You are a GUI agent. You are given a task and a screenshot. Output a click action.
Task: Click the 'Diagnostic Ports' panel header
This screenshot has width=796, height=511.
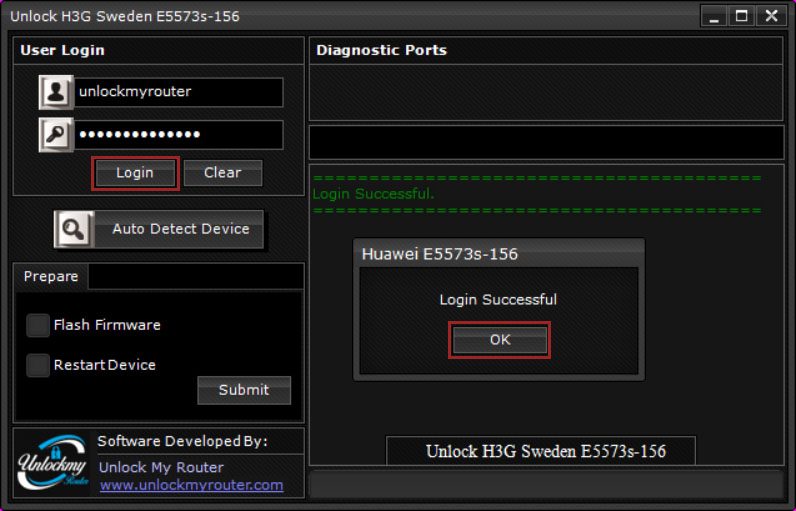point(381,50)
